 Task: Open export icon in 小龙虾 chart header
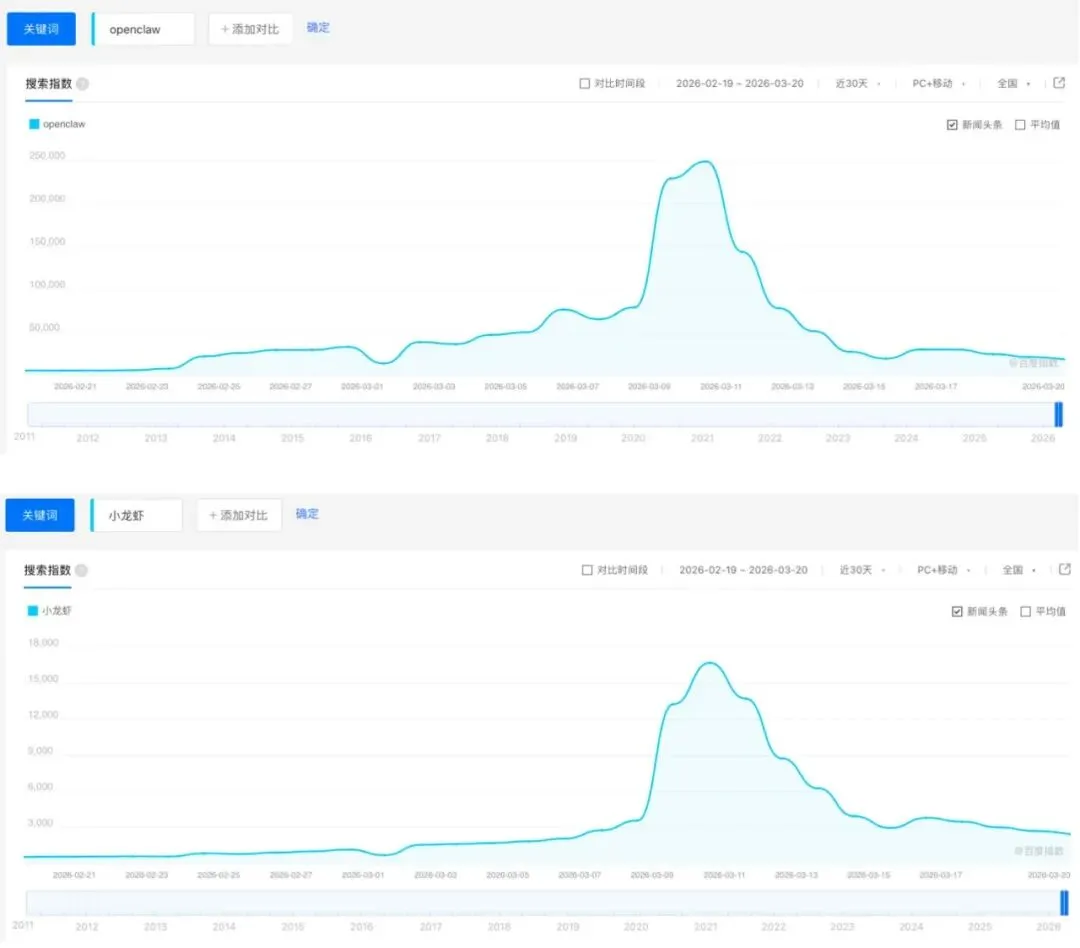(x=1064, y=569)
